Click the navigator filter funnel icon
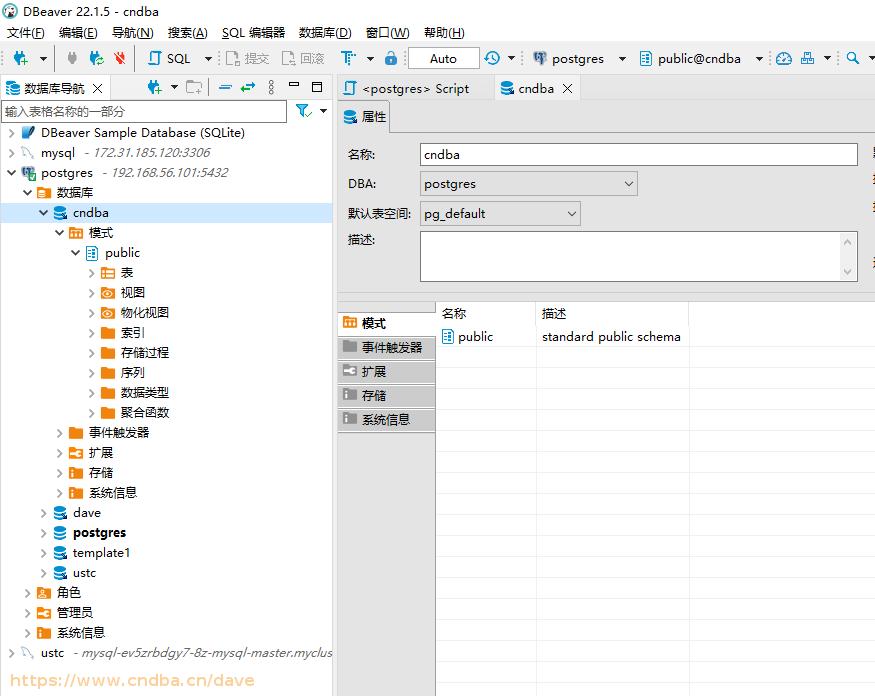This screenshot has height=696, width=875. coord(303,111)
